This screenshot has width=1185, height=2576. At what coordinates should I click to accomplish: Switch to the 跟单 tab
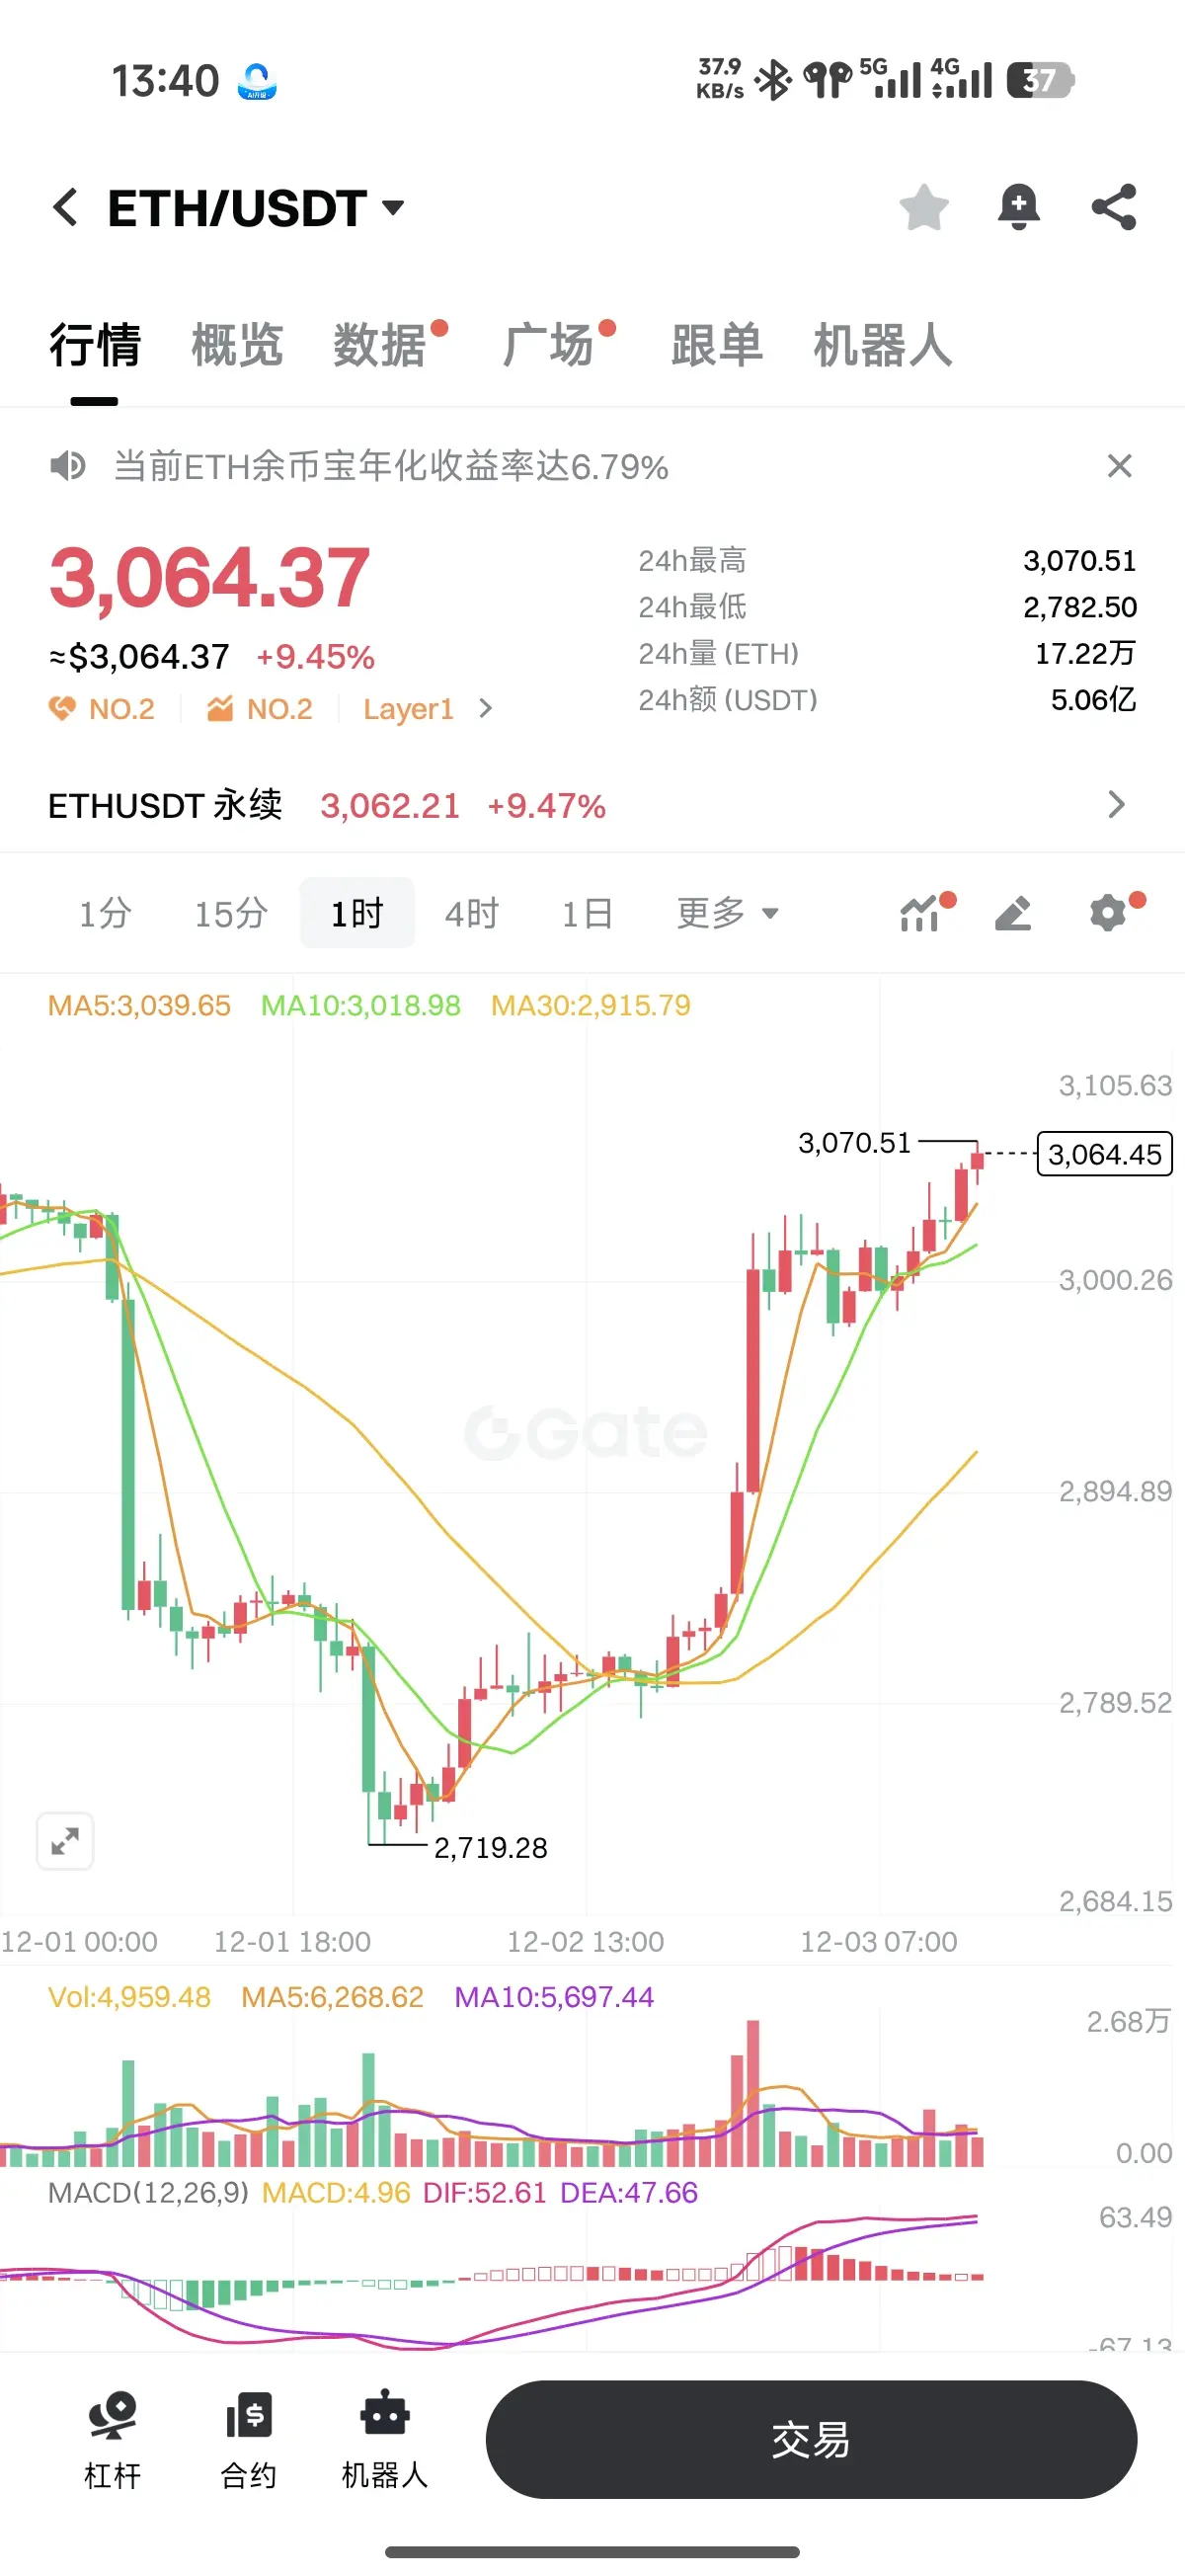pyautogui.click(x=717, y=346)
